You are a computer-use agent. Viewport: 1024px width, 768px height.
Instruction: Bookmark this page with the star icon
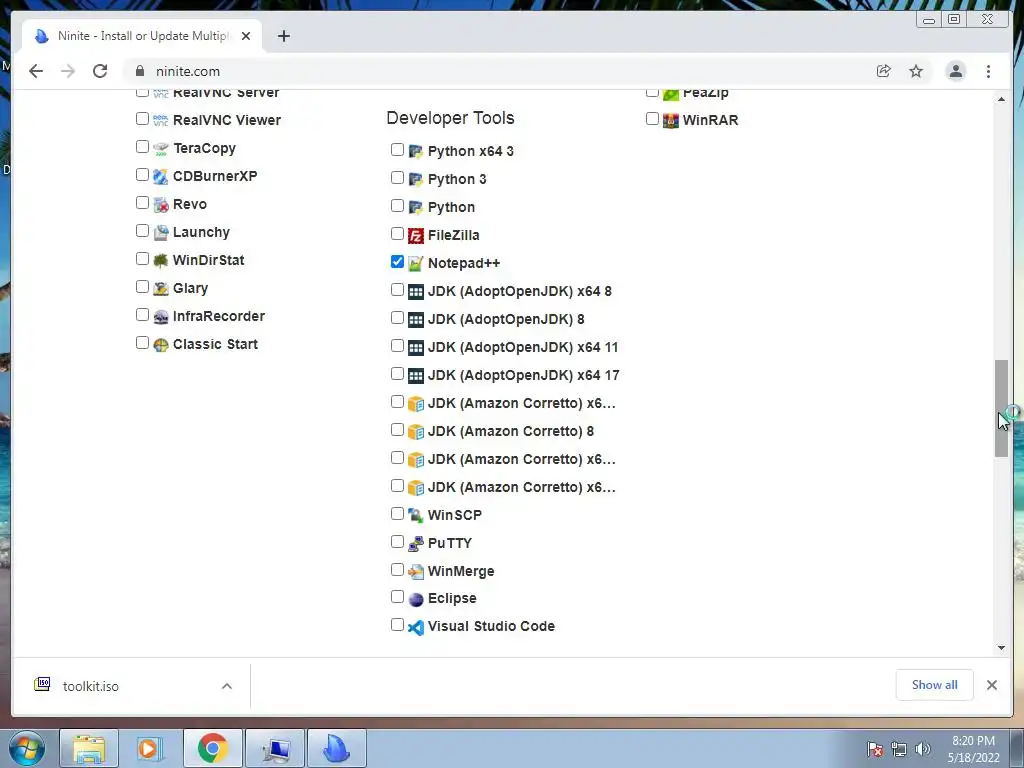point(916,71)
